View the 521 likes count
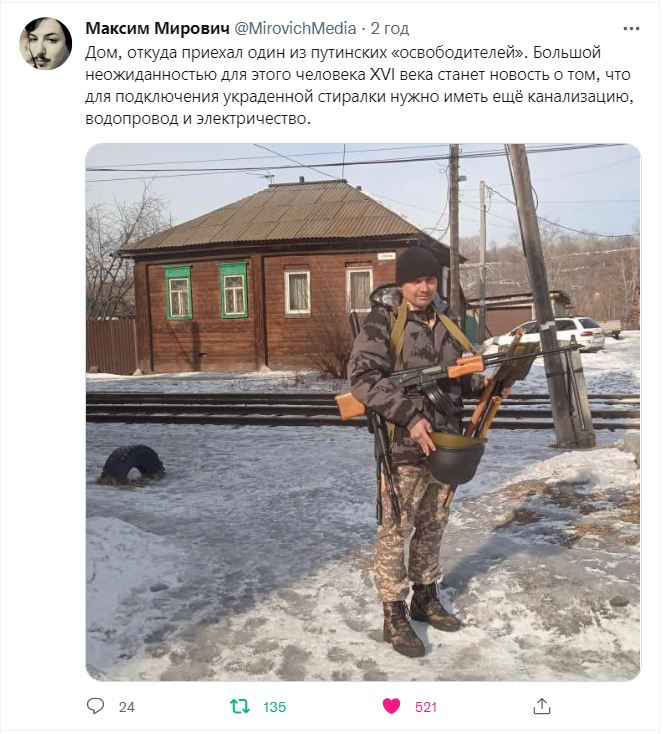This screenshot has height=734, width=666. (x=426, y=707)
